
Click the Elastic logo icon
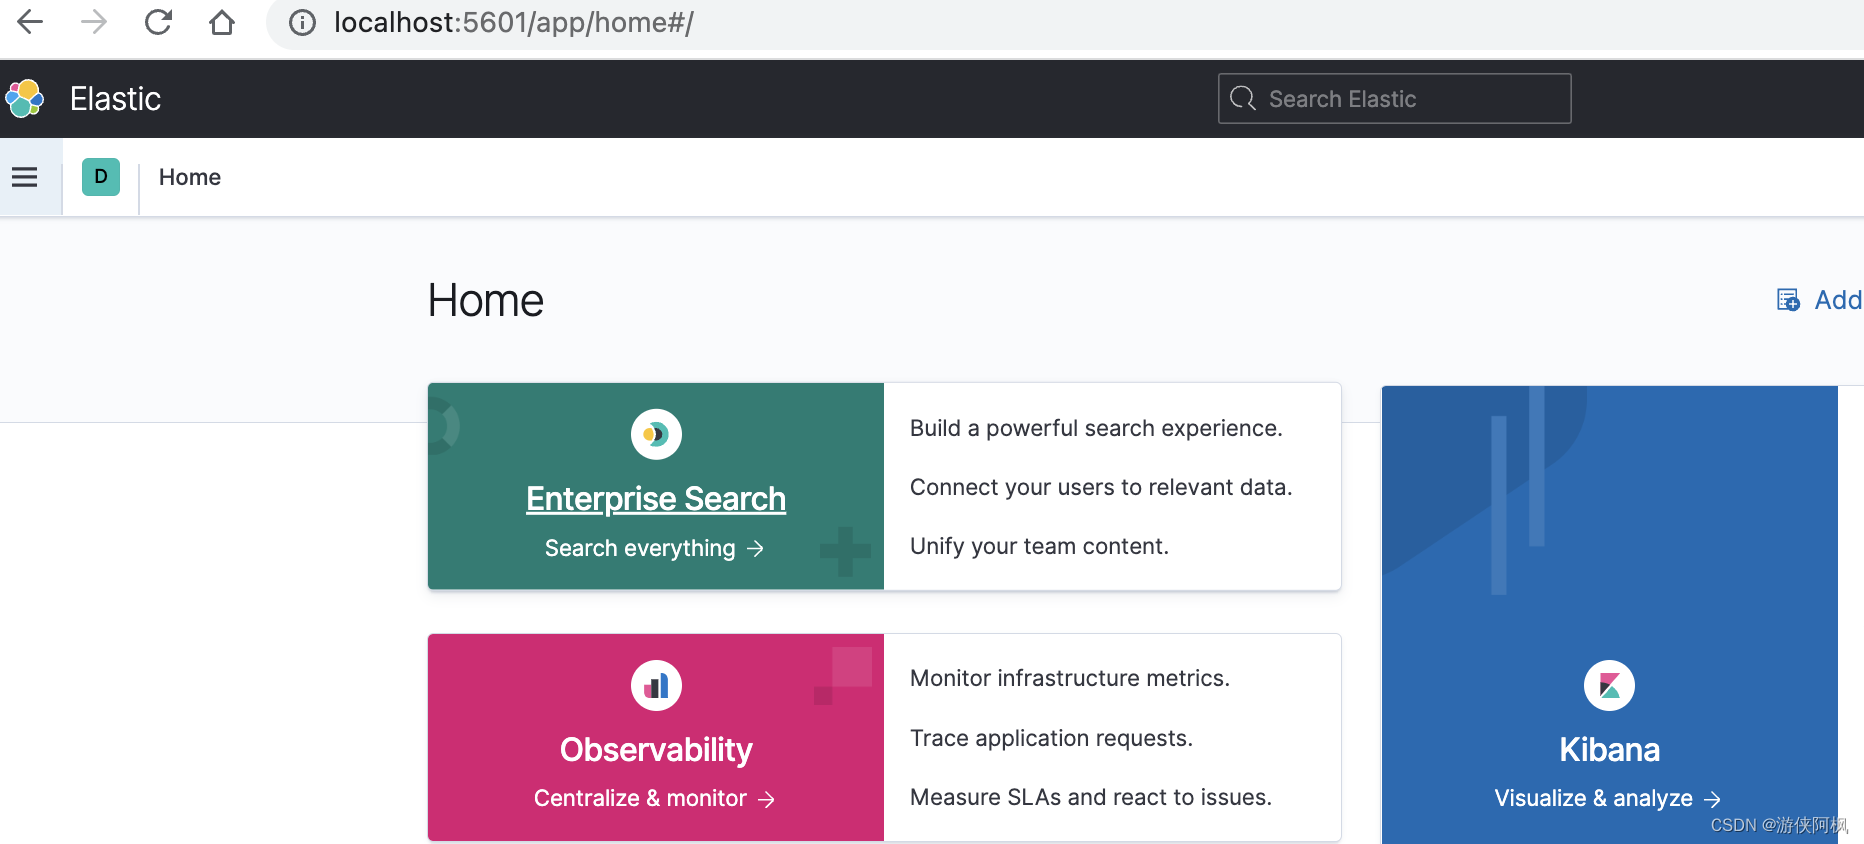(x=25, y=98)
